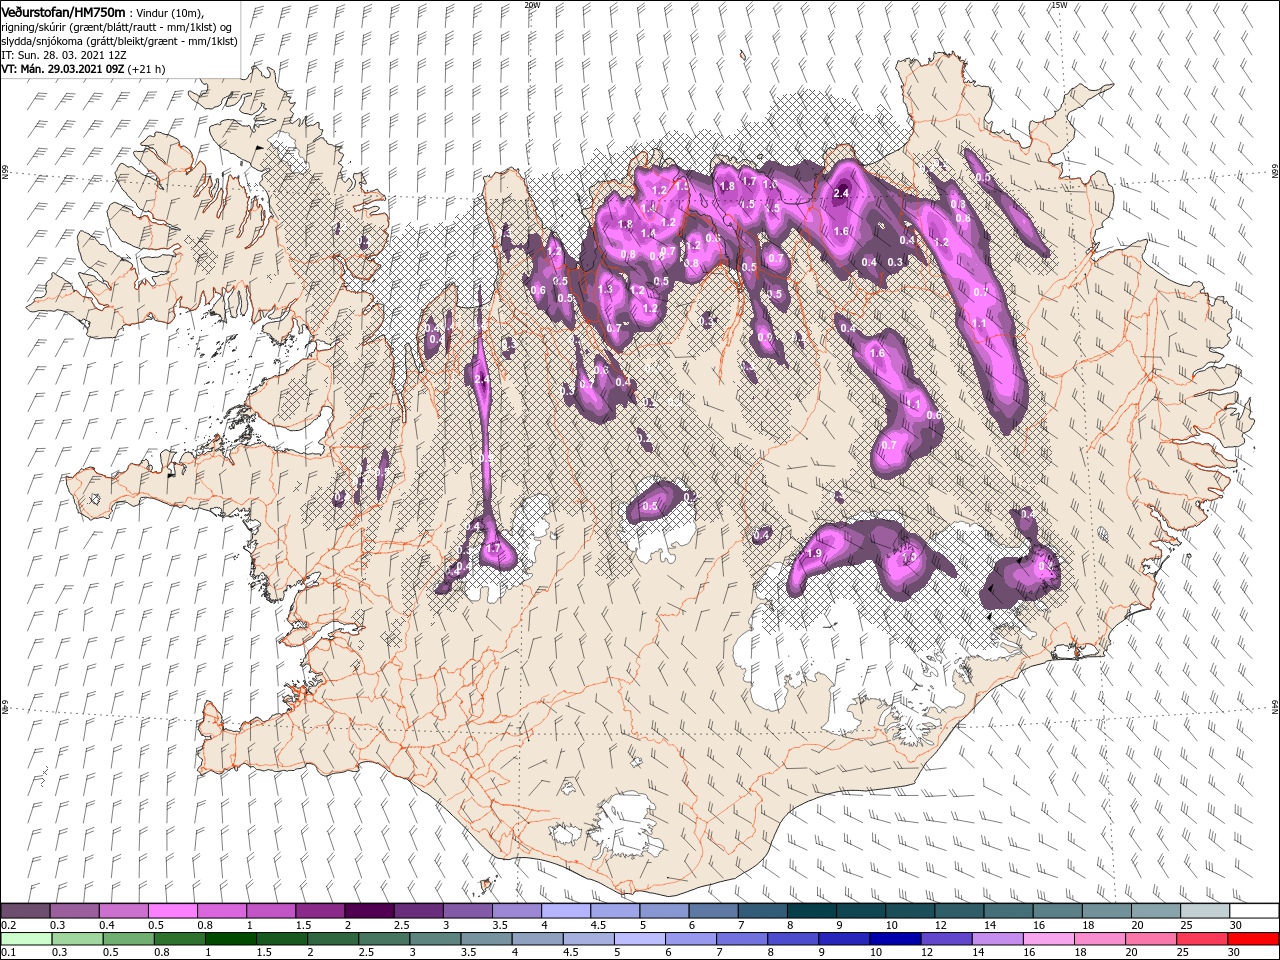Screen dimensions: 1280x960
Task: Click the 1.9 snowfall value near Vatnajökull
Action: pos(813,553)
